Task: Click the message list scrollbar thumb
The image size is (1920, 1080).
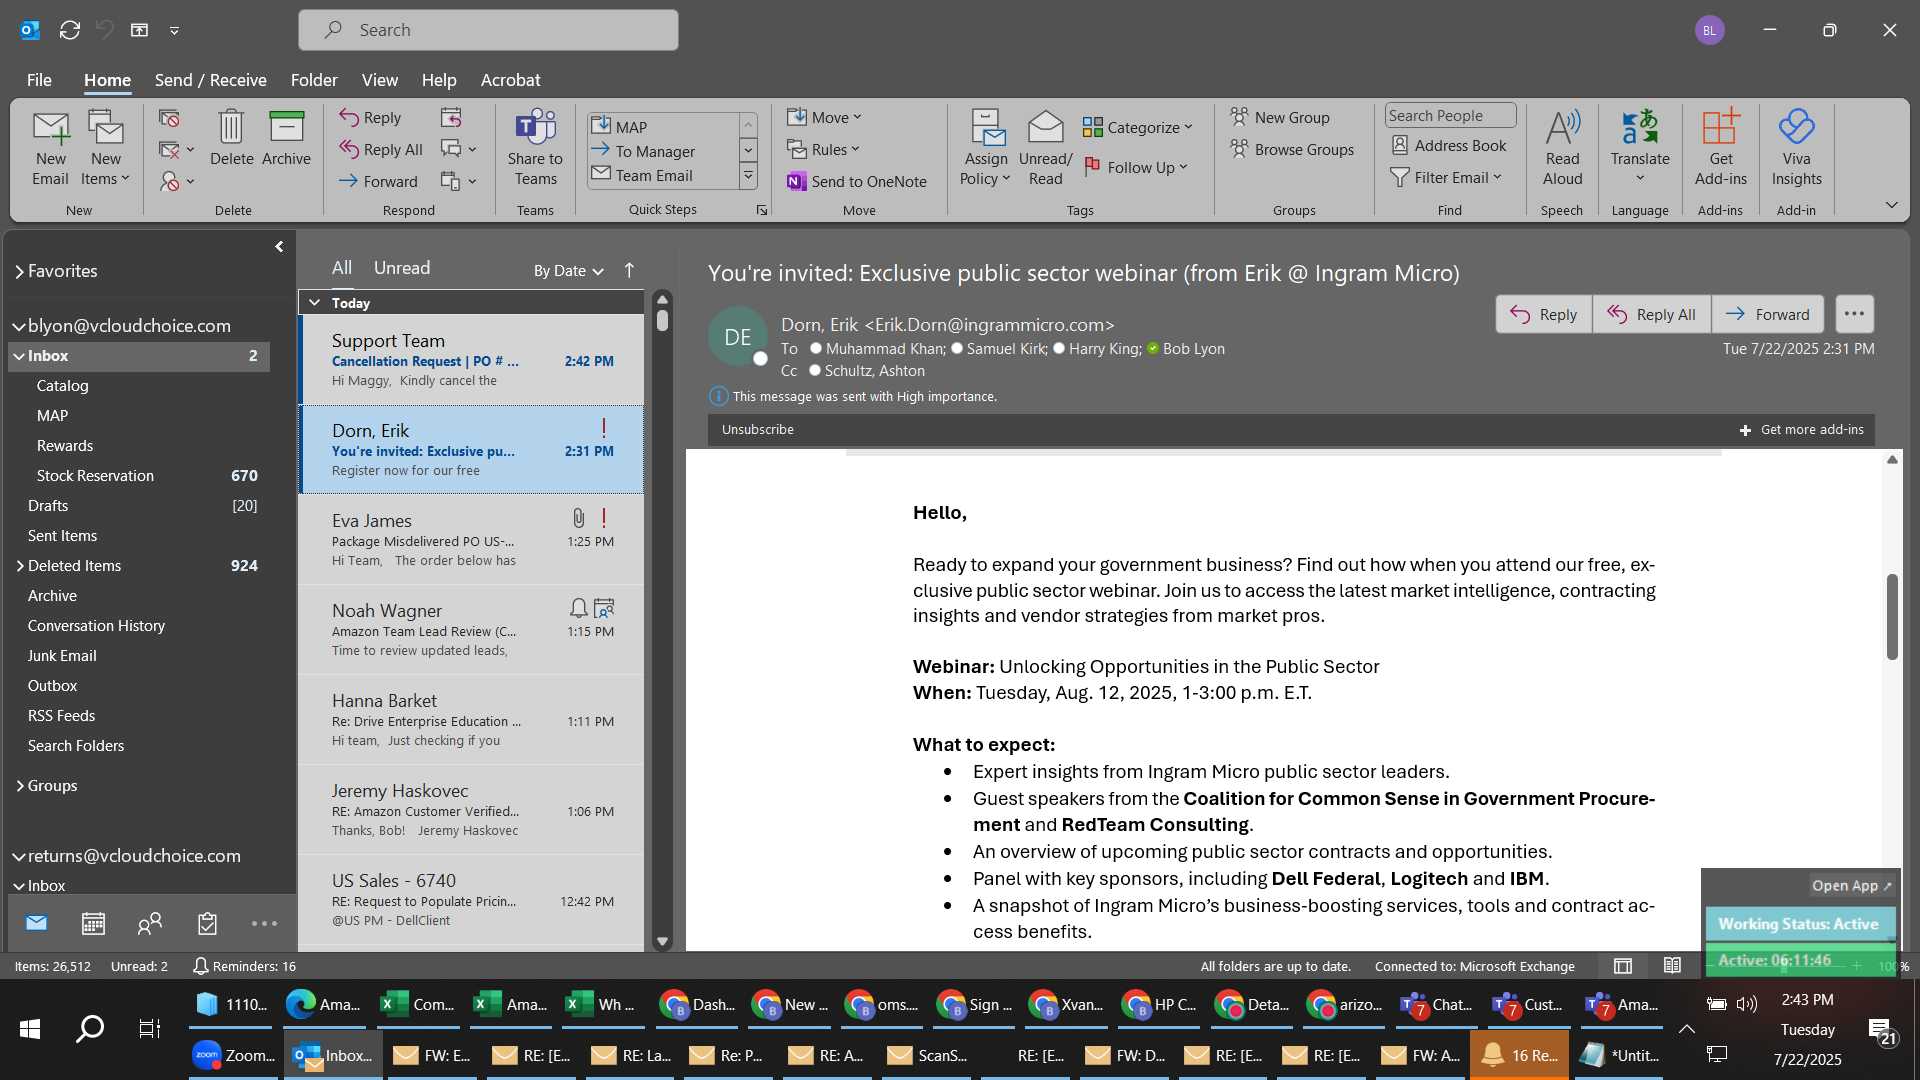Action: point(662,320)
